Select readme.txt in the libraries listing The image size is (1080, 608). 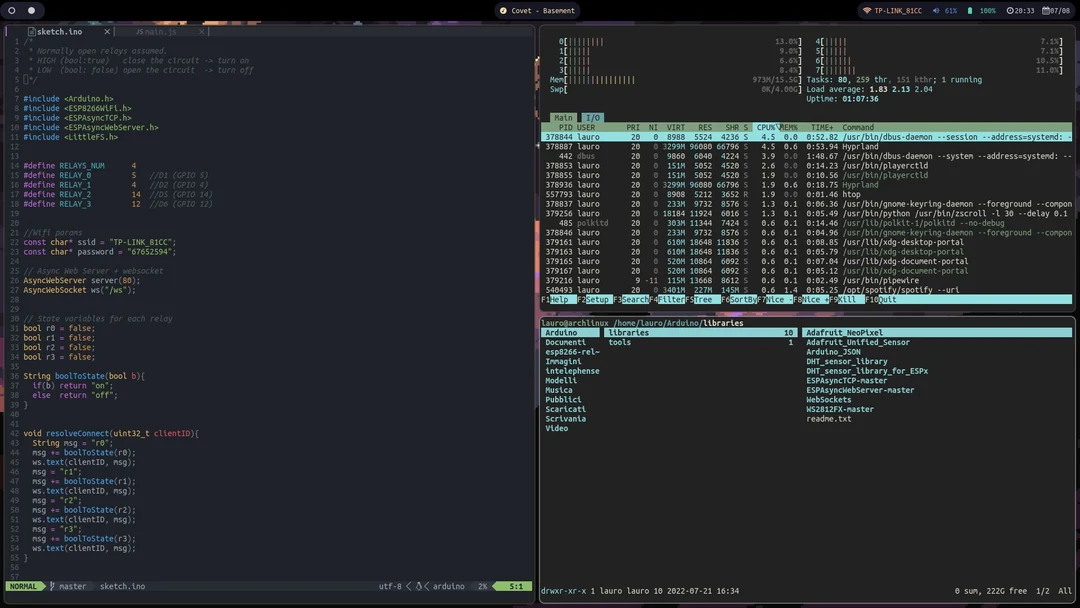(x=828, y=418)
